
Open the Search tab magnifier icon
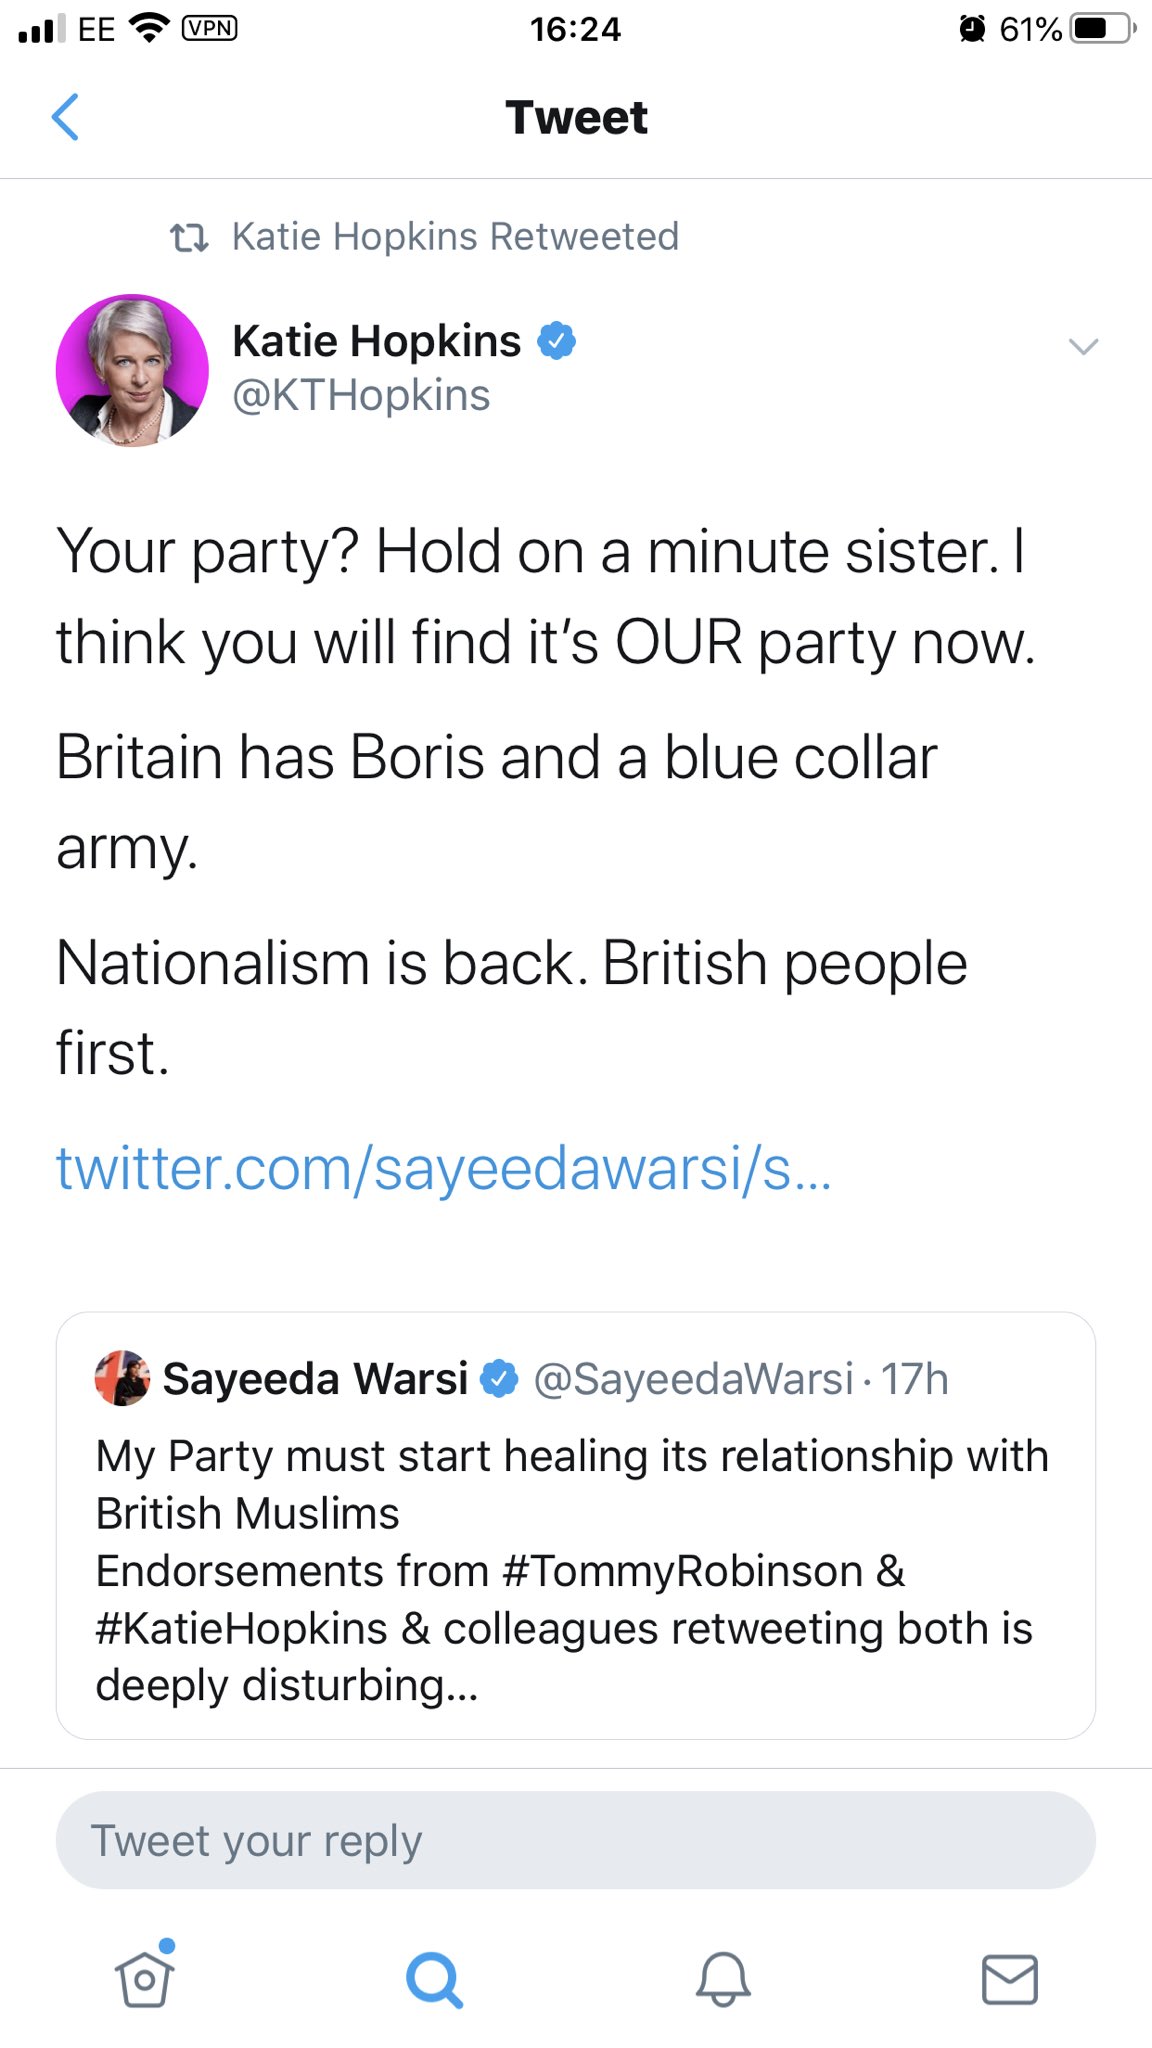pyautogui.click(x=434, y=1979)
